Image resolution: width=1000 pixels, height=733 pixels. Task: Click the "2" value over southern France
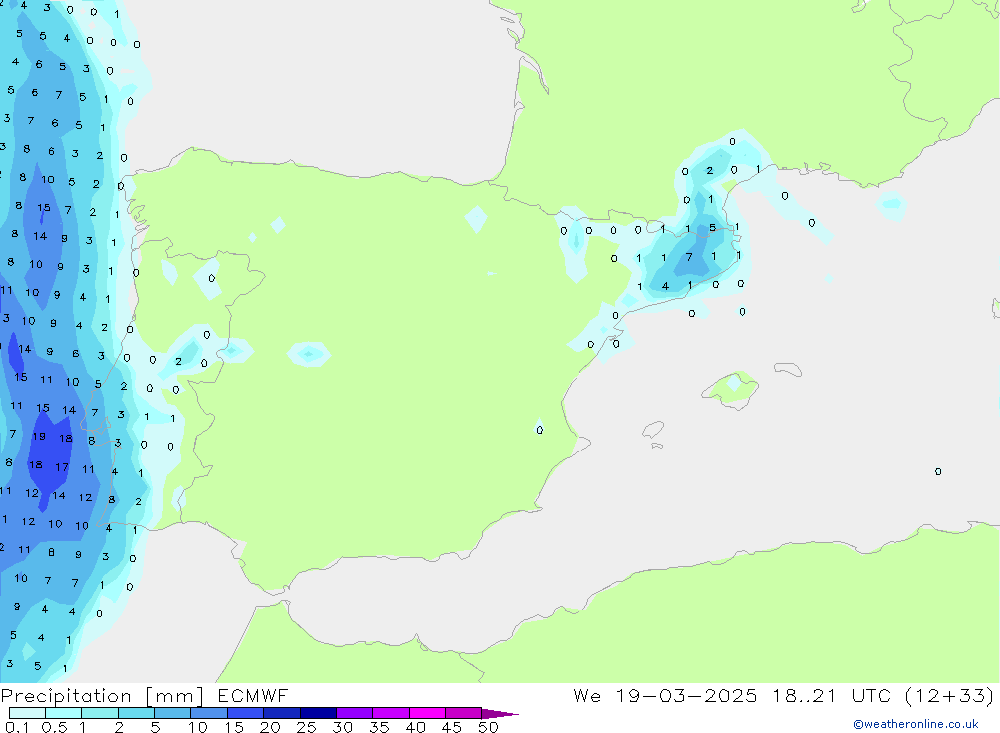click(710, 170)
